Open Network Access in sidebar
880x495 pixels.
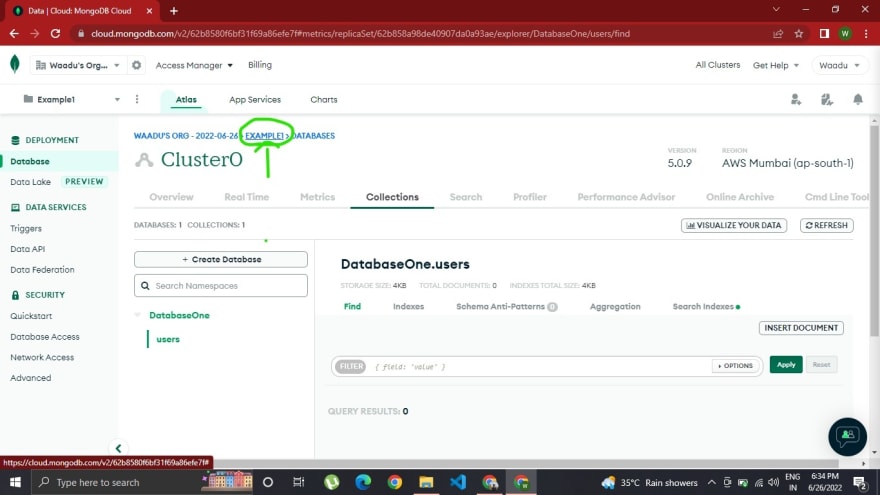(42, 358)
